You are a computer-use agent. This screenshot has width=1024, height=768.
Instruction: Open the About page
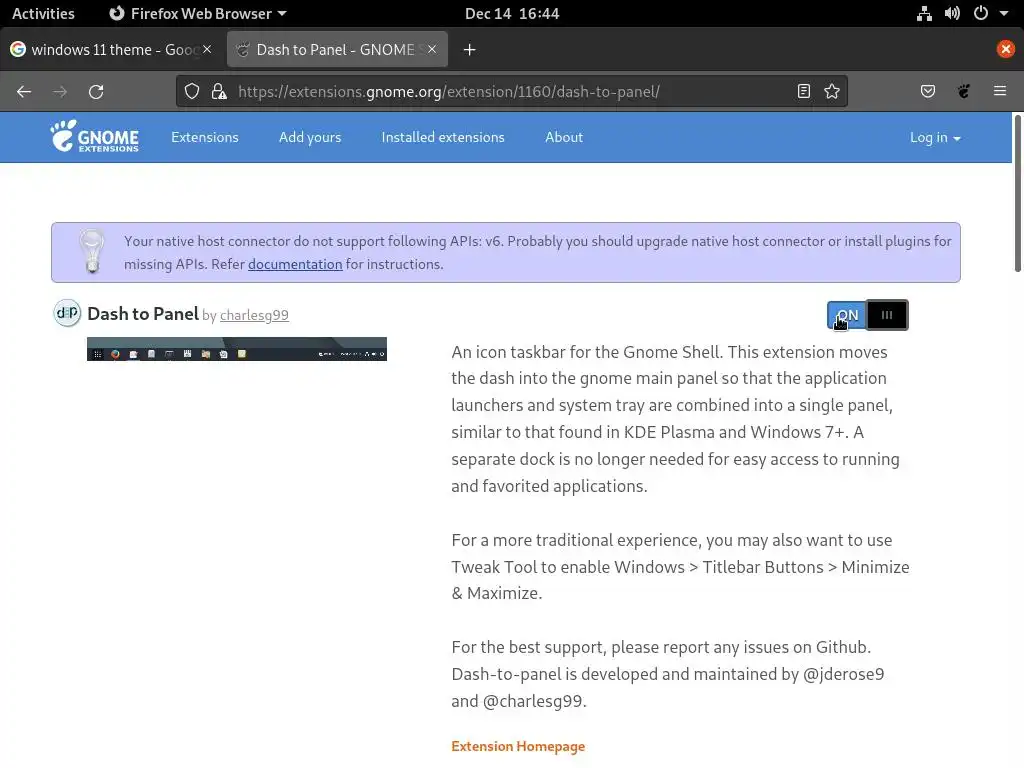[x=564, y=137]
